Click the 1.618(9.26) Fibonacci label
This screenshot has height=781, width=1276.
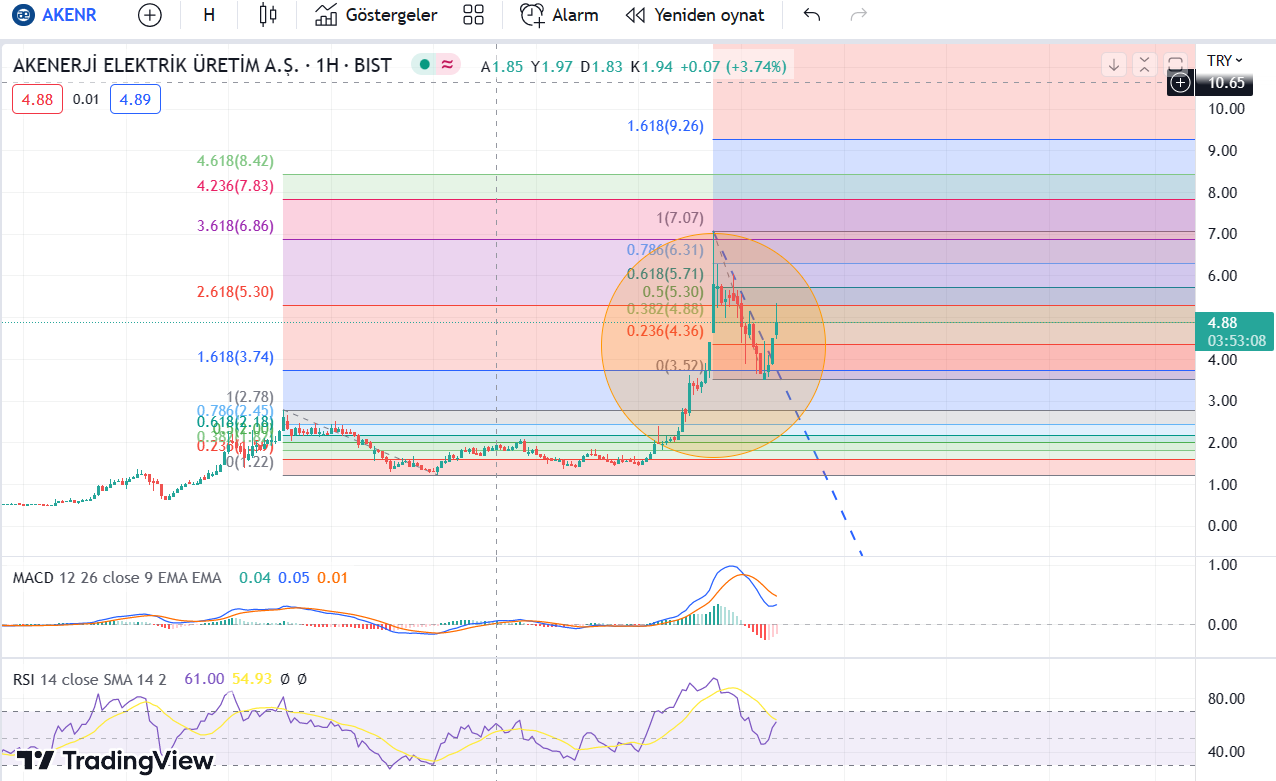coord(666,126)
